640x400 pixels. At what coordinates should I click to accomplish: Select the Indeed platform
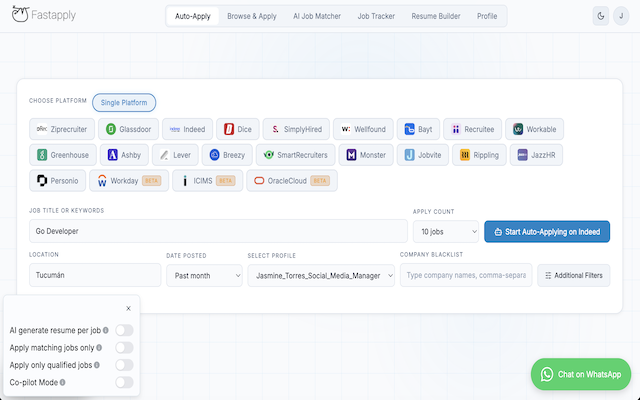[187, 129]
